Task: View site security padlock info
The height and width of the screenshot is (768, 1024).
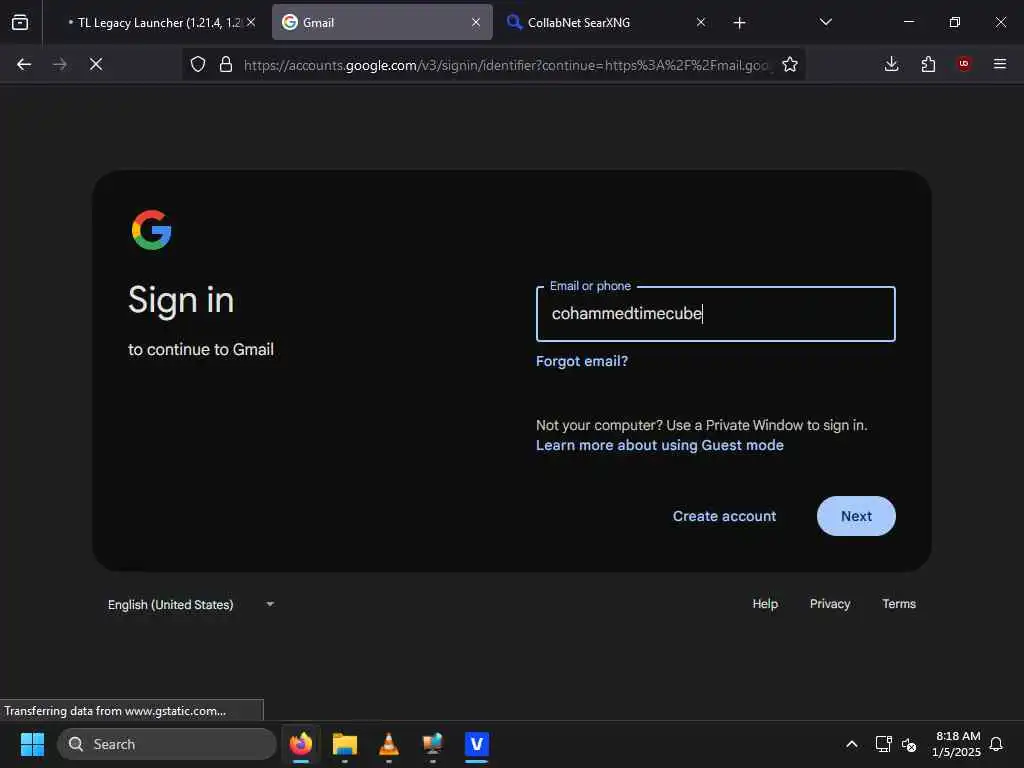Action: coord(226,64)
